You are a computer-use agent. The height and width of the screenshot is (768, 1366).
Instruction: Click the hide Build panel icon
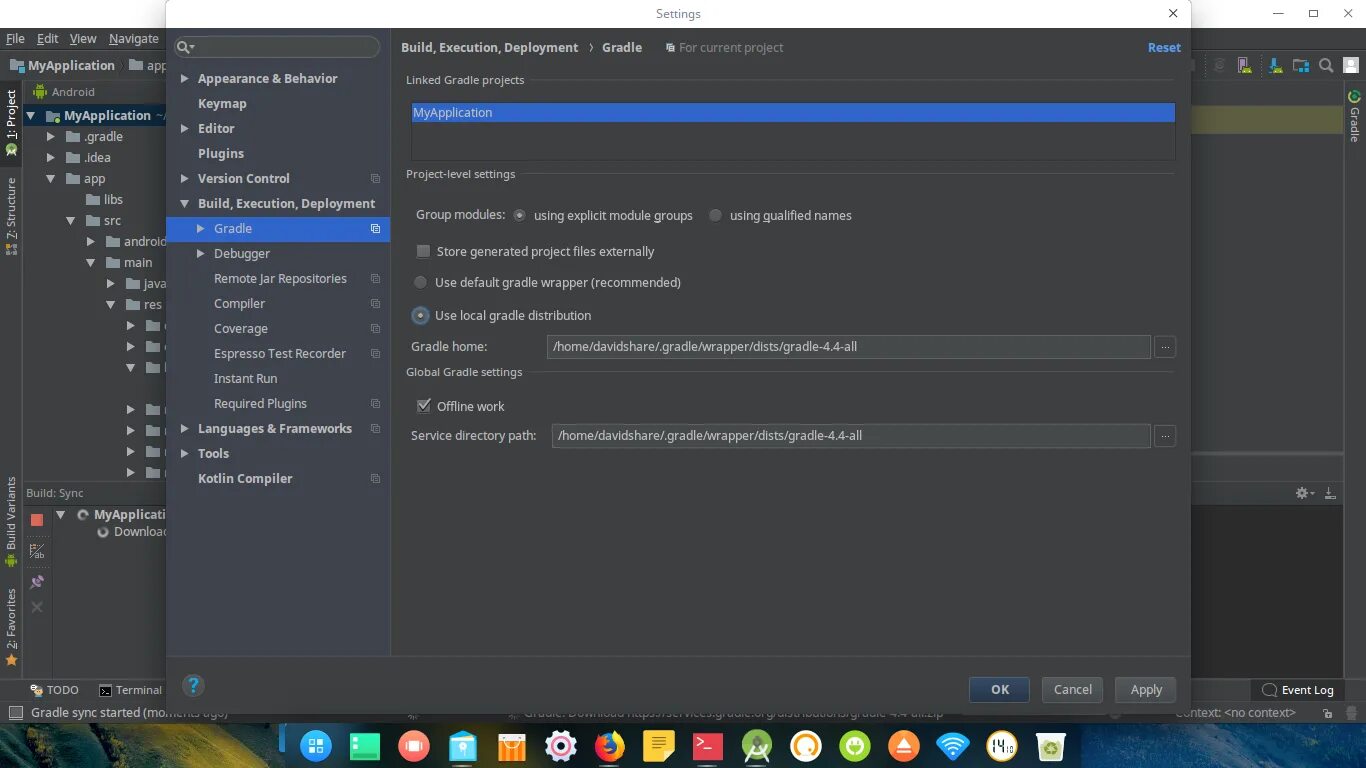click(1330, 493)
